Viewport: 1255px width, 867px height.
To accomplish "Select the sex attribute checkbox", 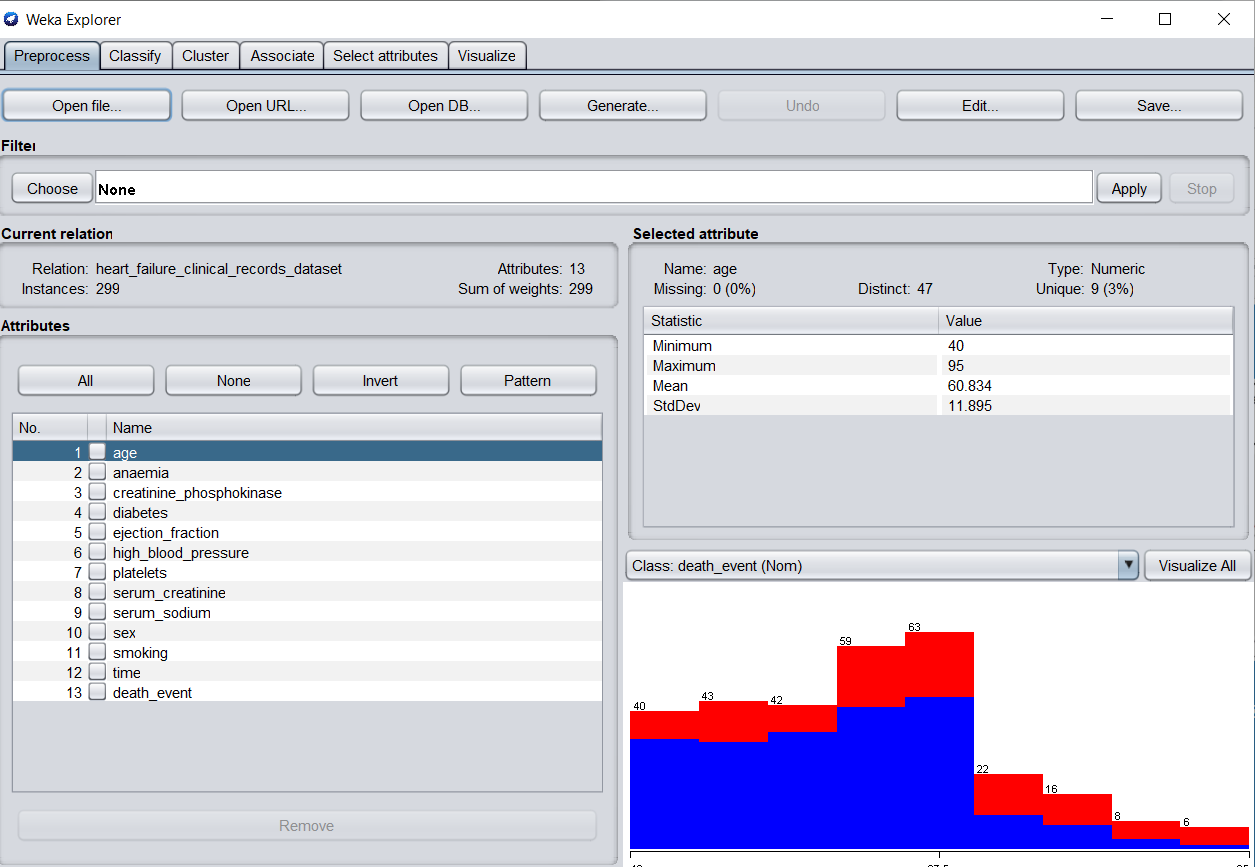I will tap(97, 632).
